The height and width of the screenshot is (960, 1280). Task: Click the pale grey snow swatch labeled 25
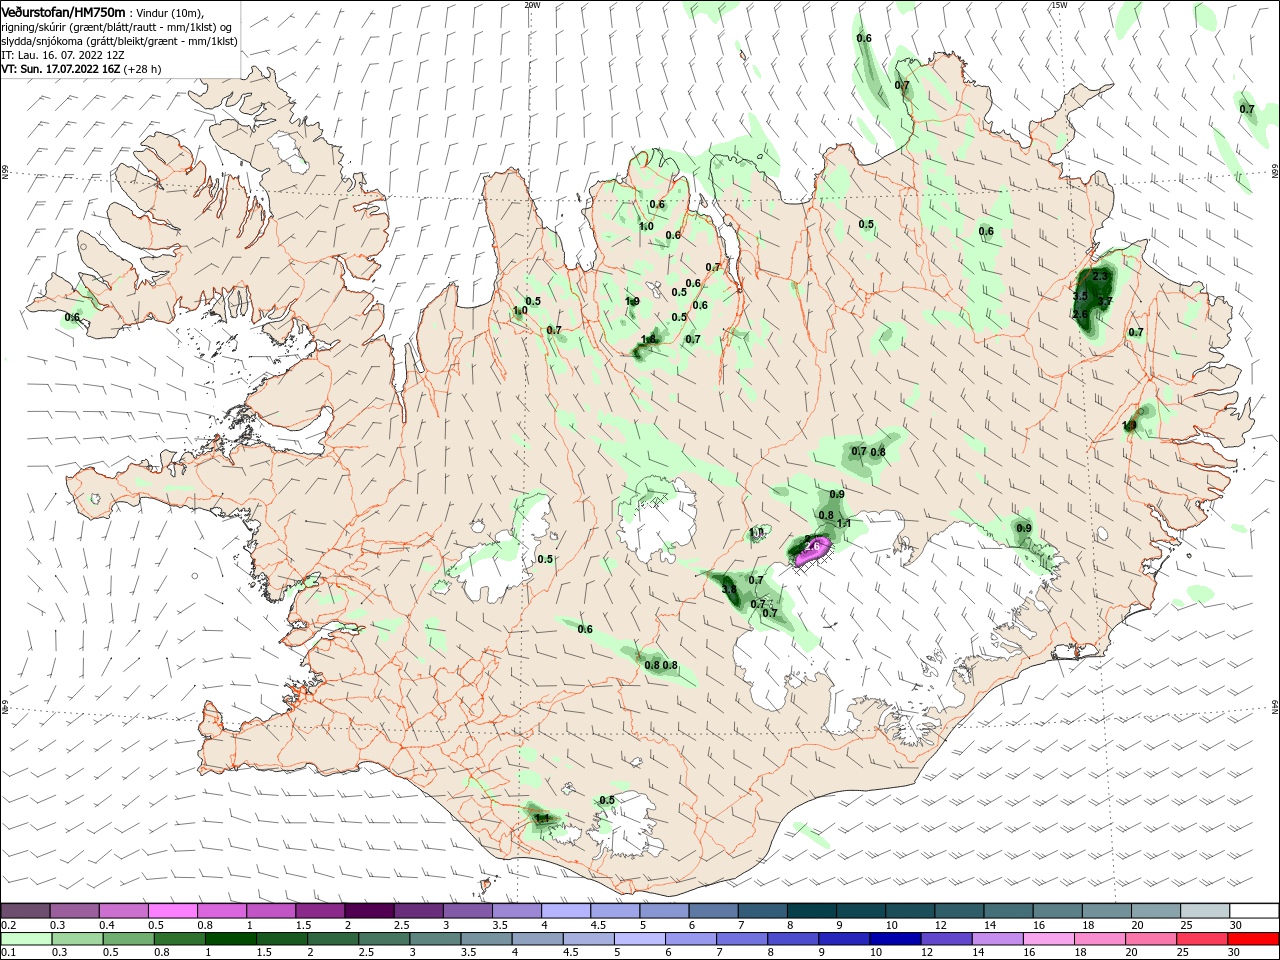[1205, 911]
